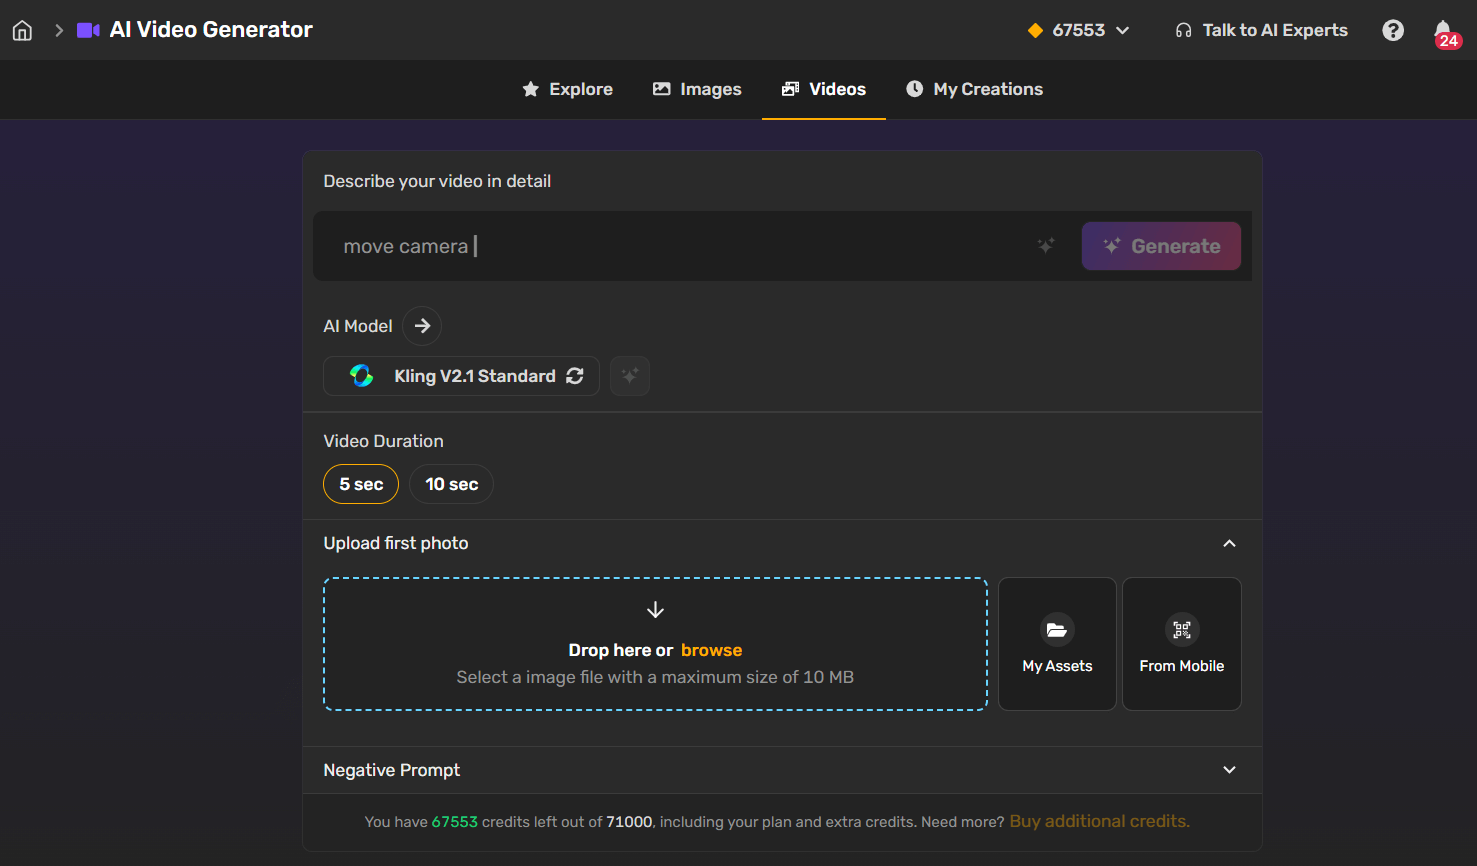Image resolution: width=1477 pixels, height=866 pixels.
Task: Click the headset Talk to AI Experts
Action: click(x=1262, y=30)
